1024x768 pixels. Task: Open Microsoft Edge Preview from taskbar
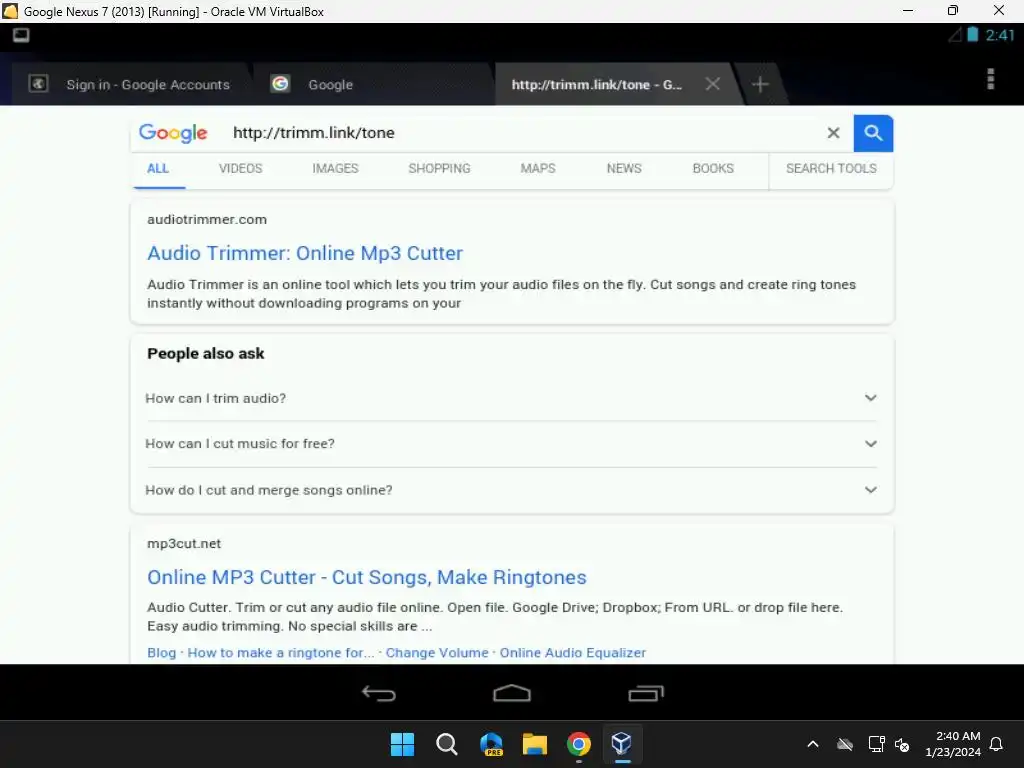(491, 744)
